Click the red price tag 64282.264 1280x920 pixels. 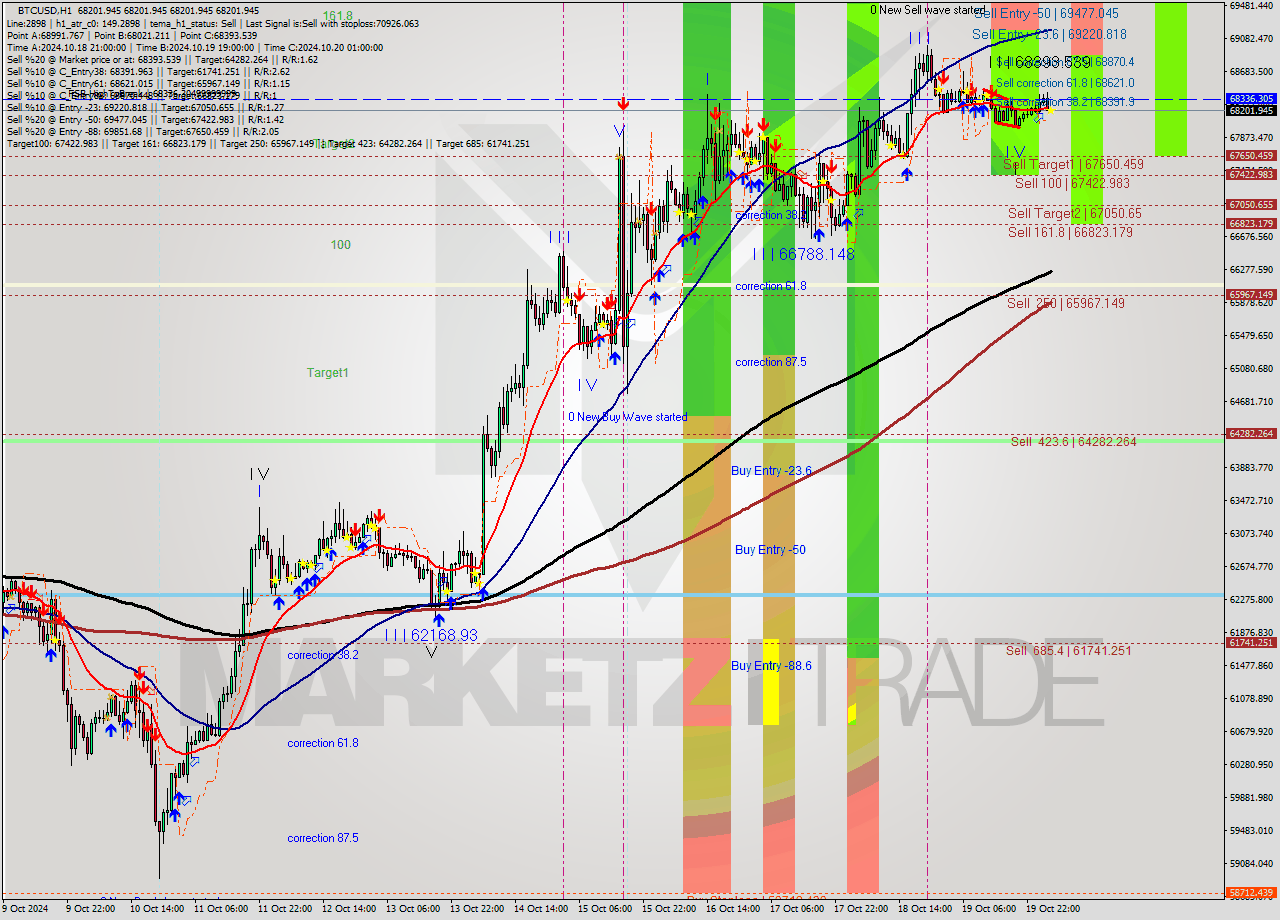1251,433
